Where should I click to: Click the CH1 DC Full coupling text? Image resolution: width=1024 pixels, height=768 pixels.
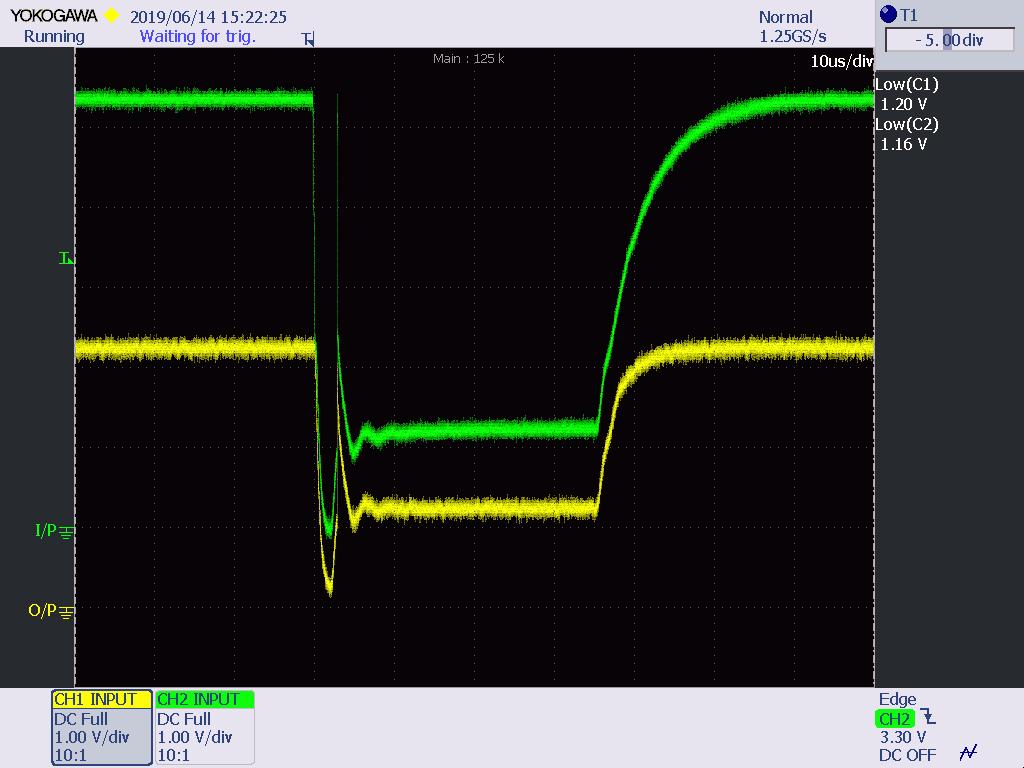click(81, 719)
